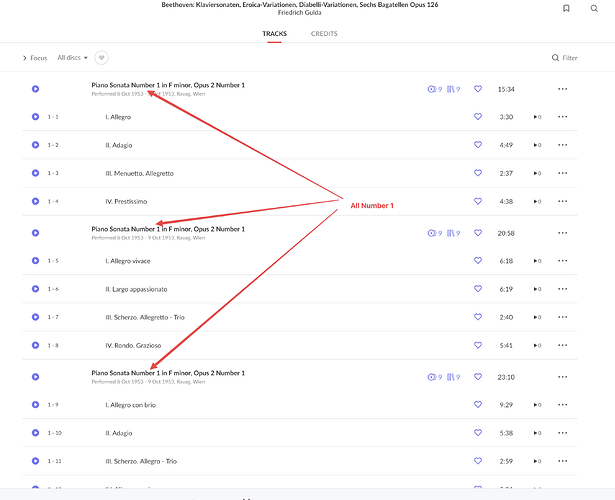Open more options for Allegro con brio
The width and height of the screenshot is (615, 500).
[562, 405]
